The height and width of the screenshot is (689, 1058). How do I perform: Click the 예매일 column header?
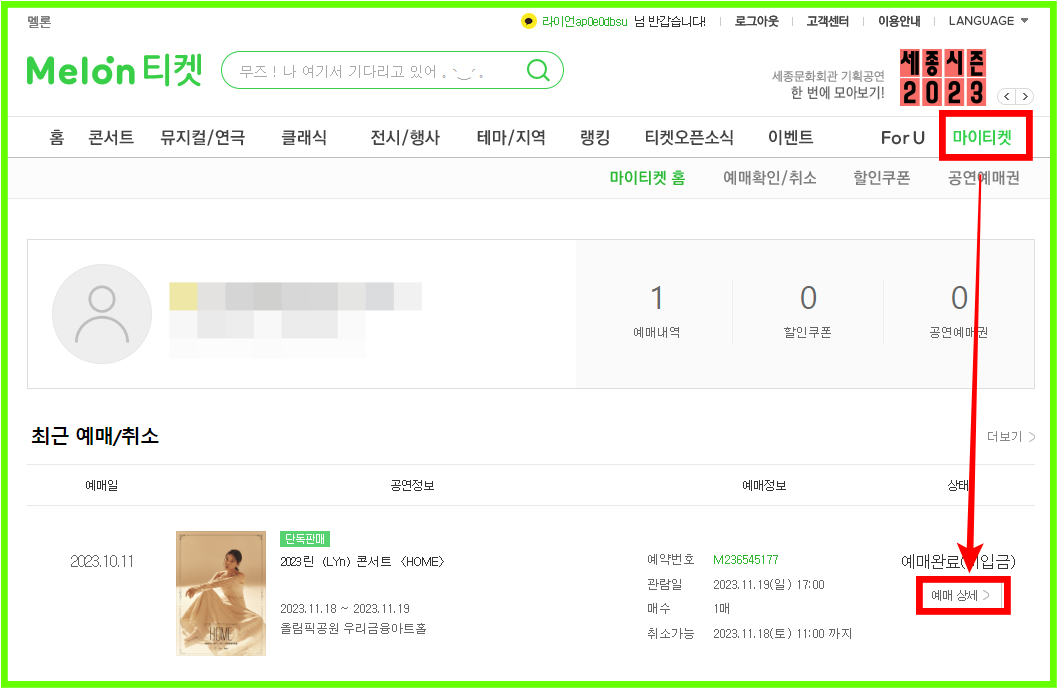point(102,485)
